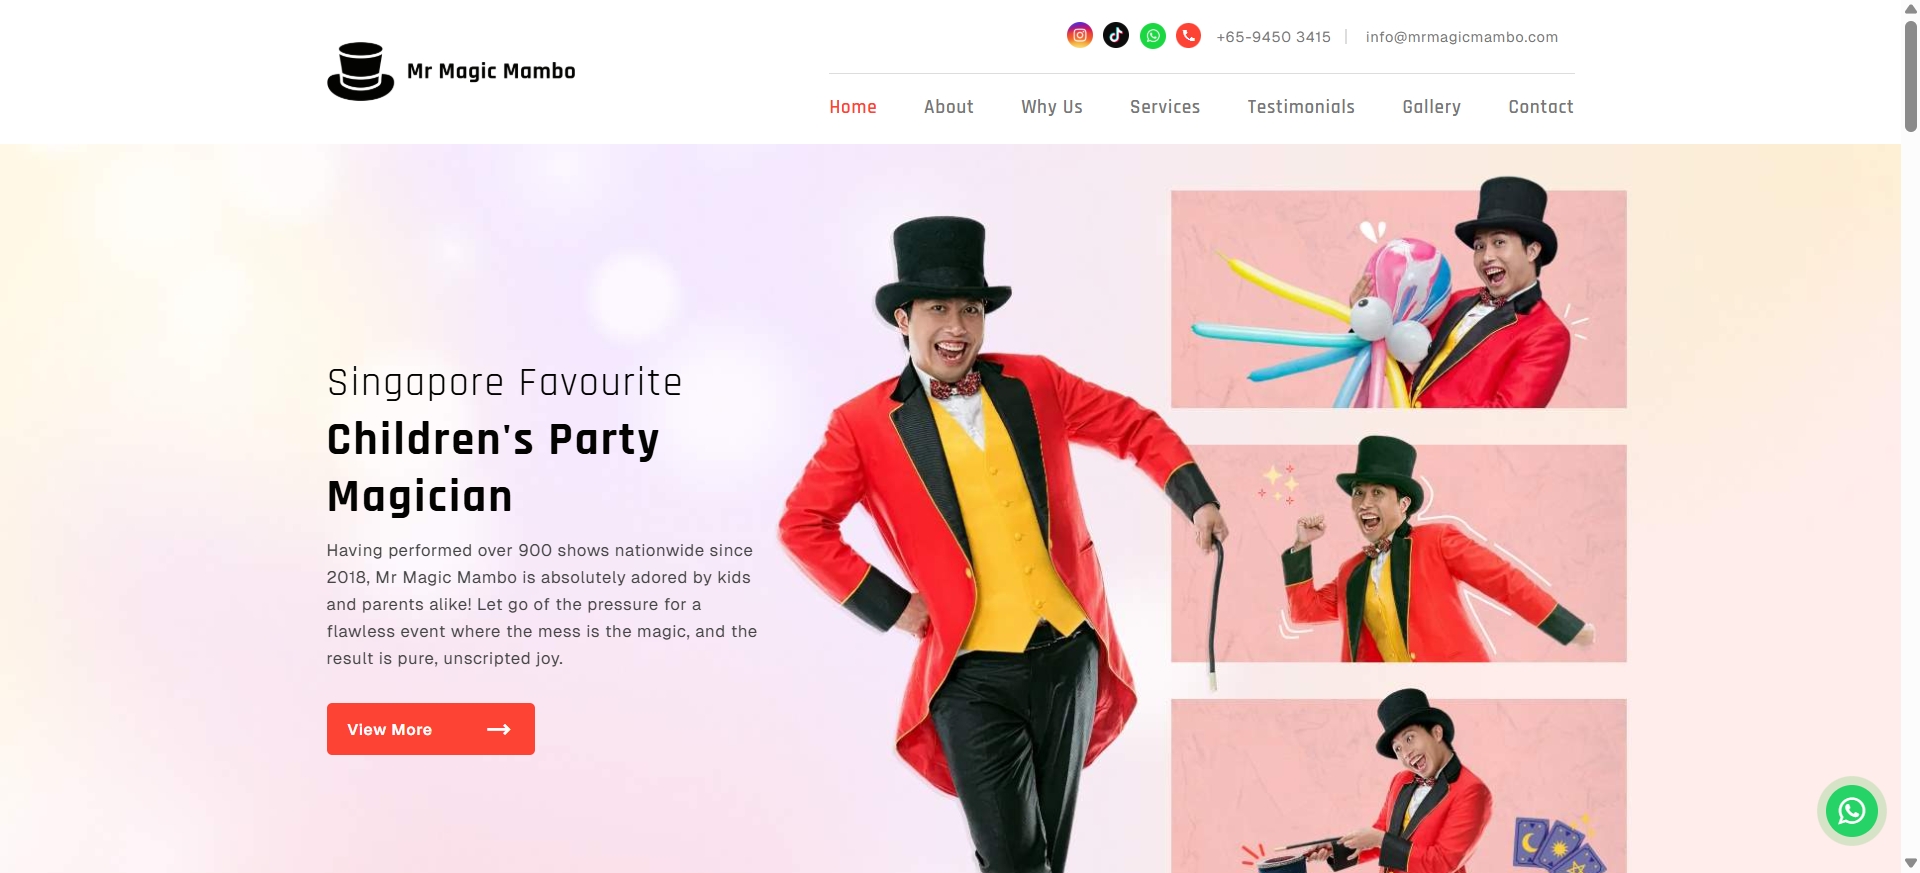1920x873 pixels.
Task: Open the floating WhatsApp chat bubble
Action: [1851, 811]
